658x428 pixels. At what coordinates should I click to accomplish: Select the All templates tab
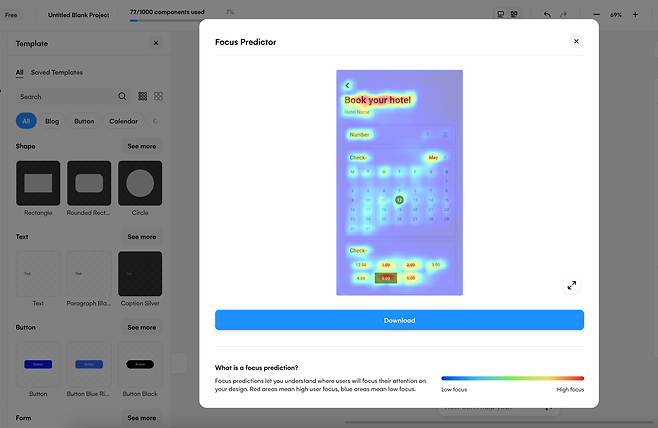(x=19, y=72)
